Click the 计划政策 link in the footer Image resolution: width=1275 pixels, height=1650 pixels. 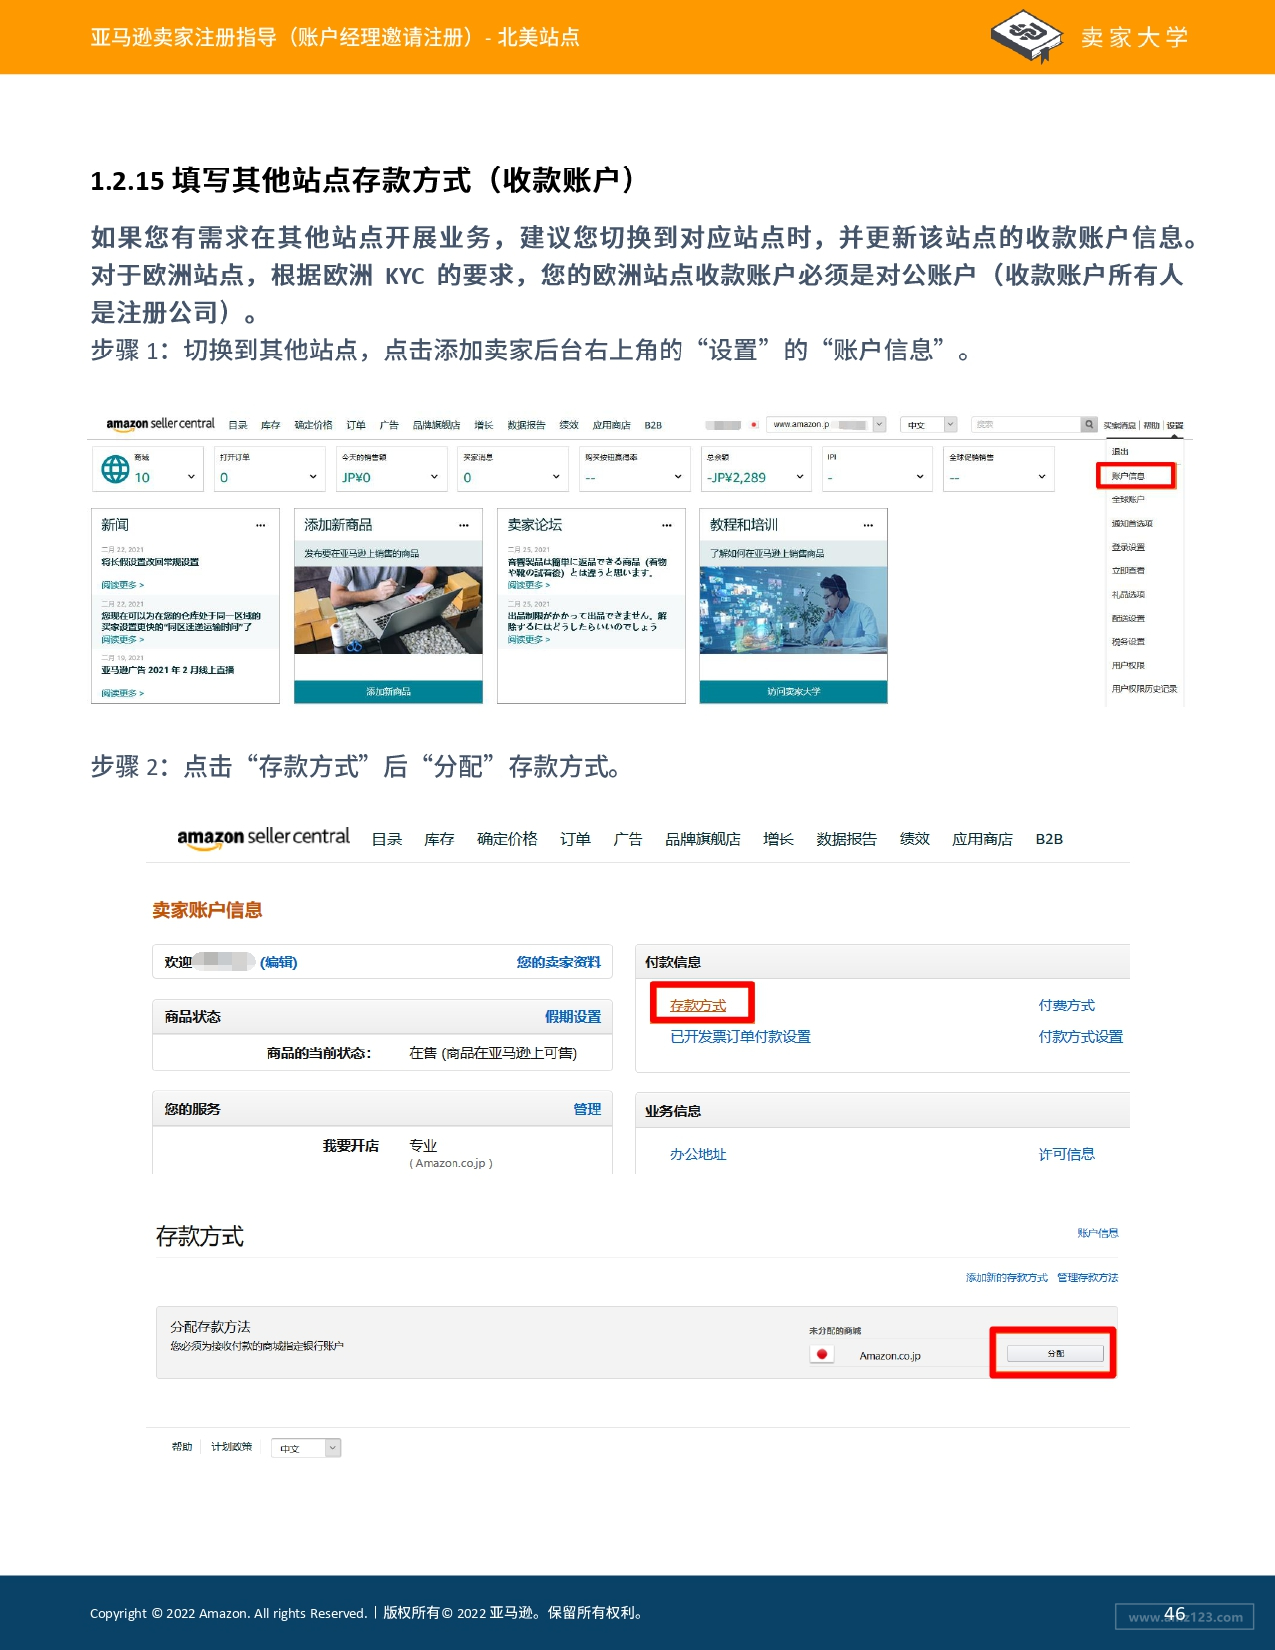point(232,1447)
